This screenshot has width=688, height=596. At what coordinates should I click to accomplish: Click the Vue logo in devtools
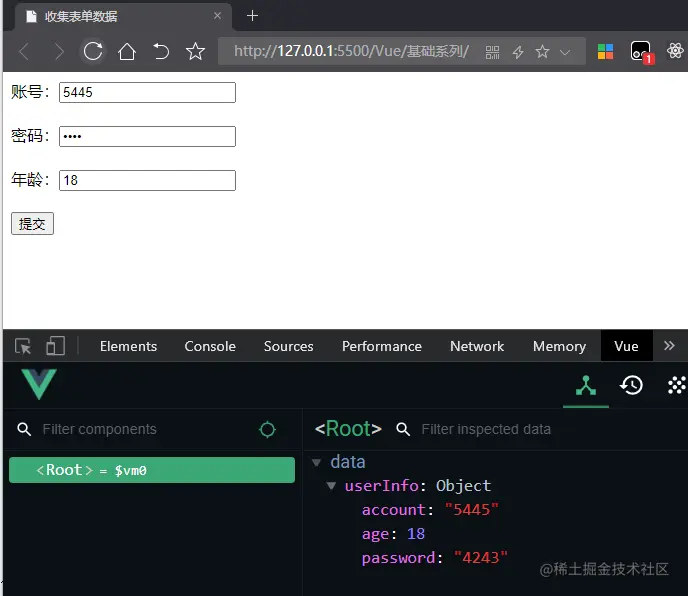pyautogui.click(x=39, y=384)
